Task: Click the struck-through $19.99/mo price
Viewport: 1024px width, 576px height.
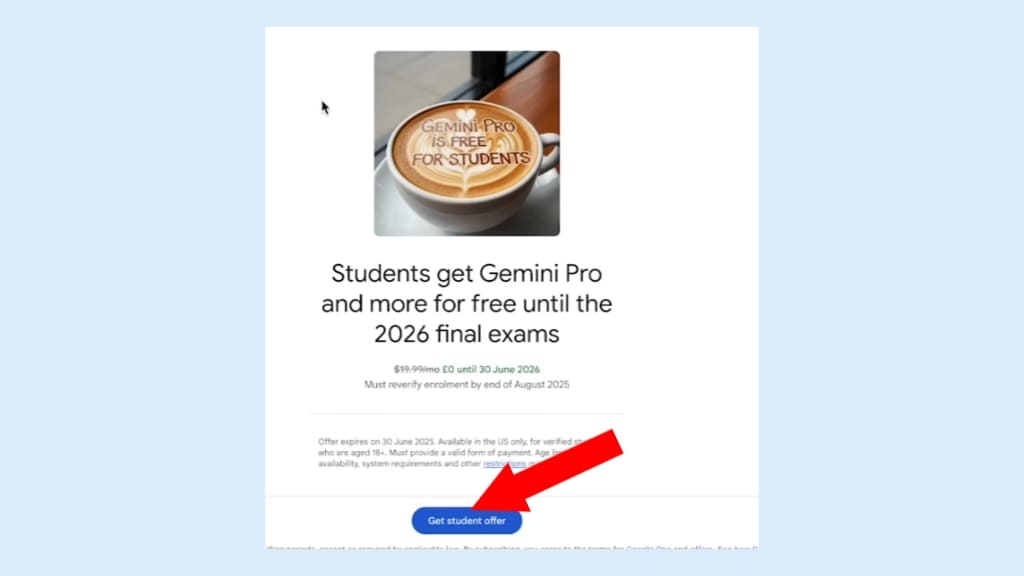Action: click(x=416, y=370)
